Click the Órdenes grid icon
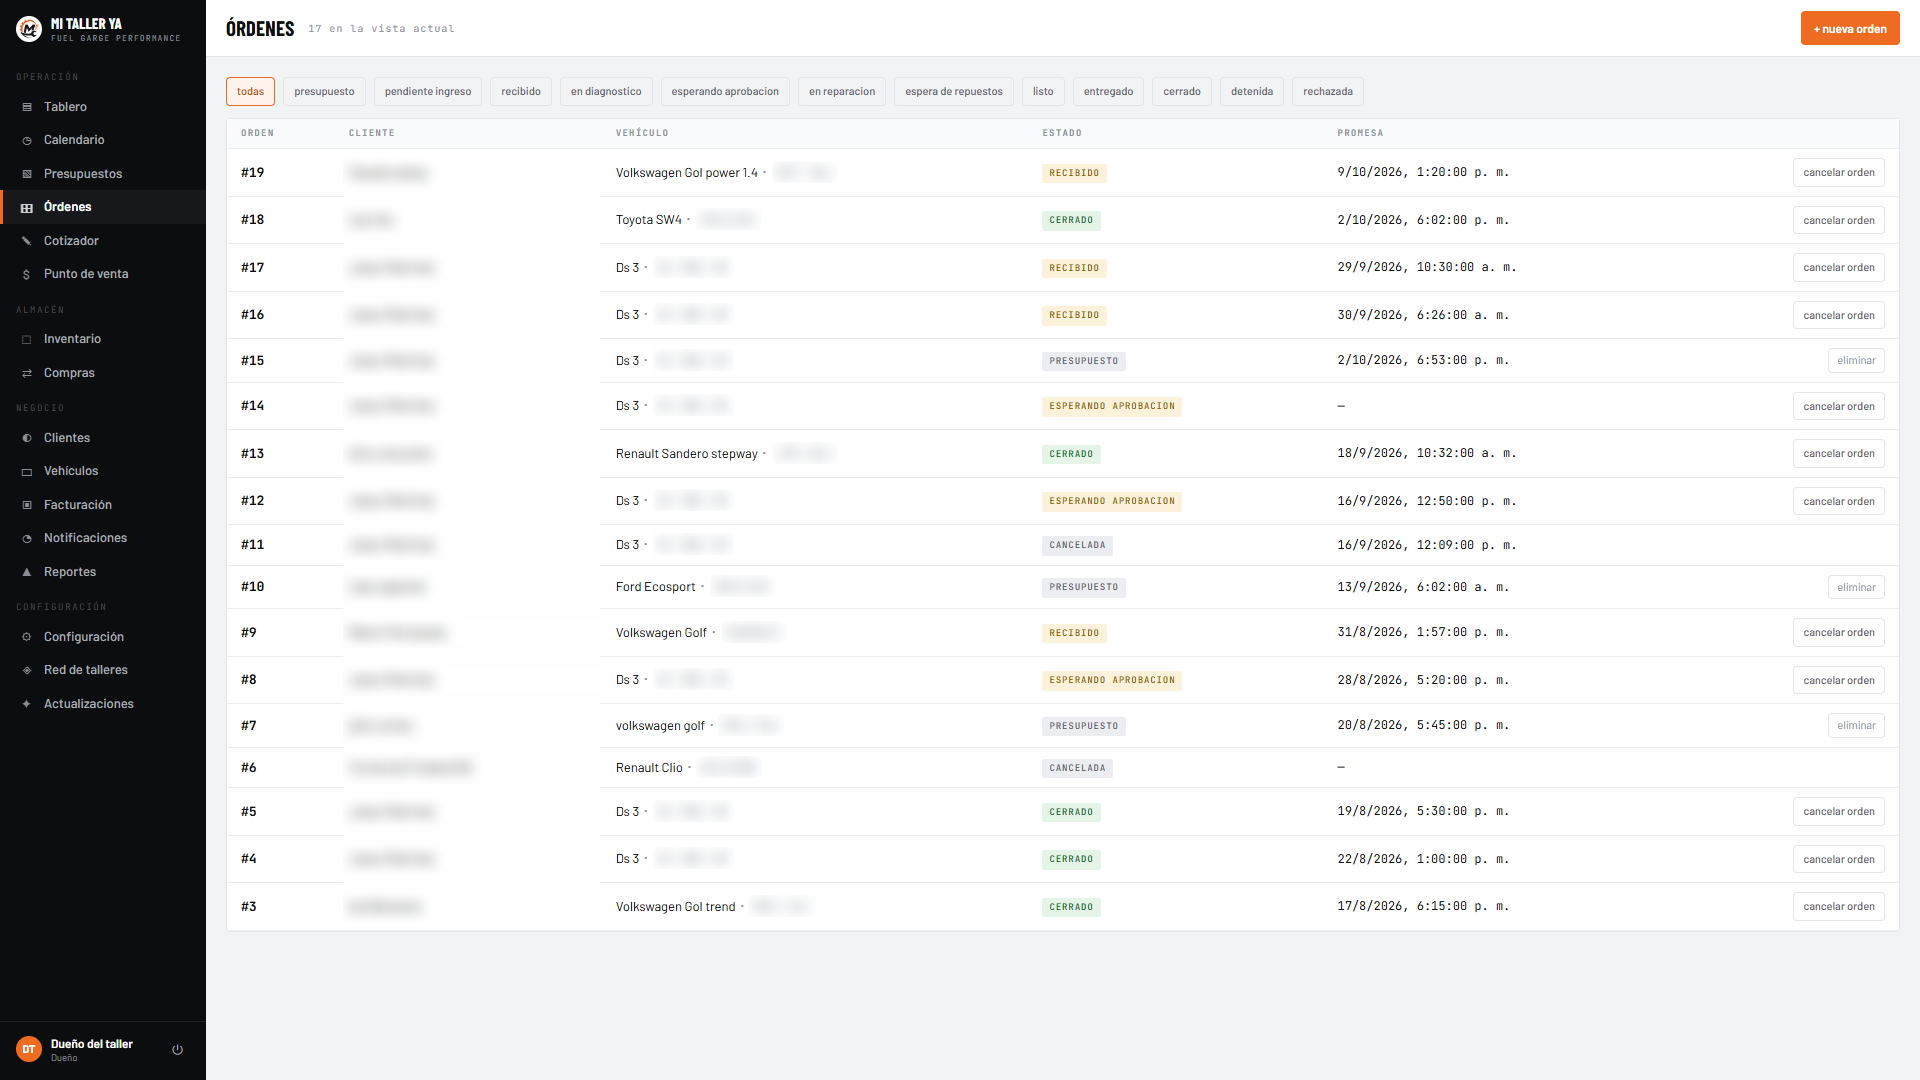This screenshot has height=1080, width=1920. pos(27,207)
